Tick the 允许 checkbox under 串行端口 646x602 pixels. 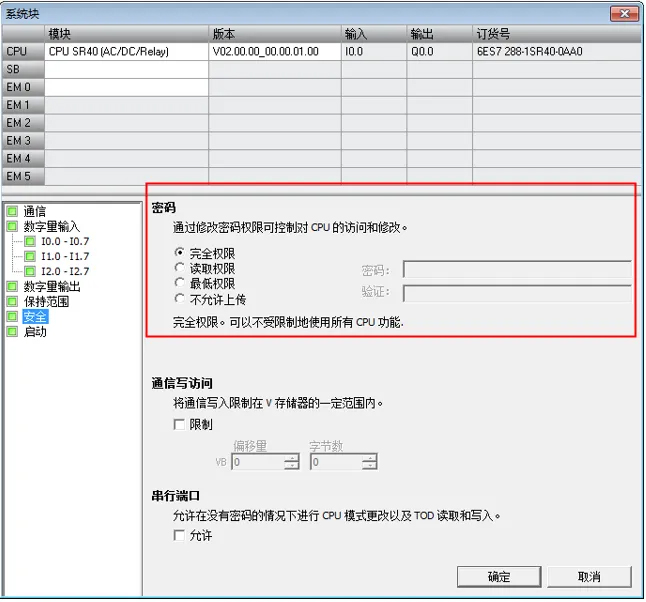coord(180,535)
